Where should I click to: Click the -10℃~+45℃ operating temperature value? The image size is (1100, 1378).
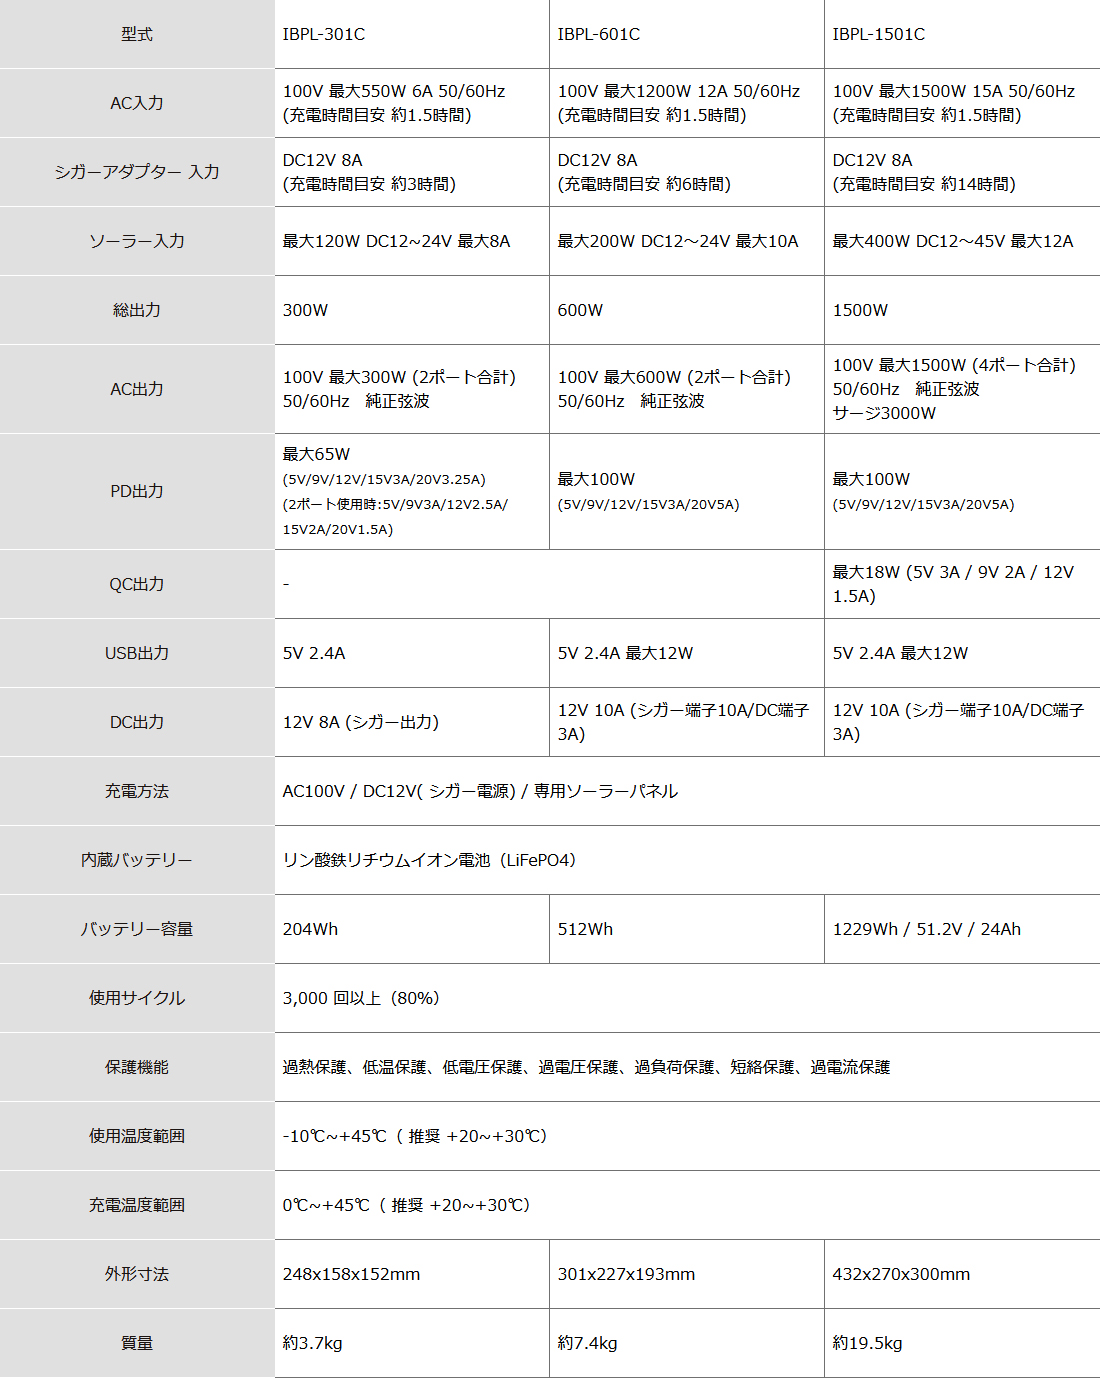click(416, 1136)
